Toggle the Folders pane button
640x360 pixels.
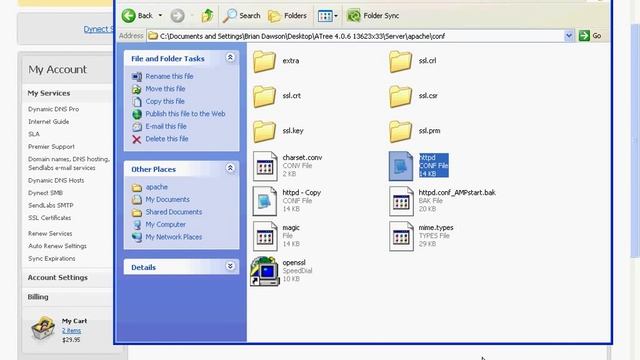tap(287, 16)
